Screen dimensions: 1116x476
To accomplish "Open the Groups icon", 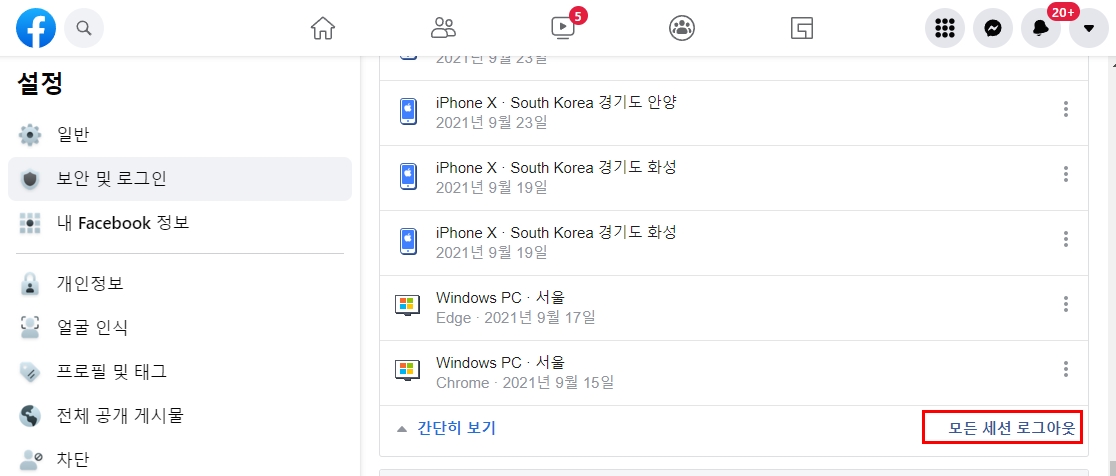I will pos(682,28).
